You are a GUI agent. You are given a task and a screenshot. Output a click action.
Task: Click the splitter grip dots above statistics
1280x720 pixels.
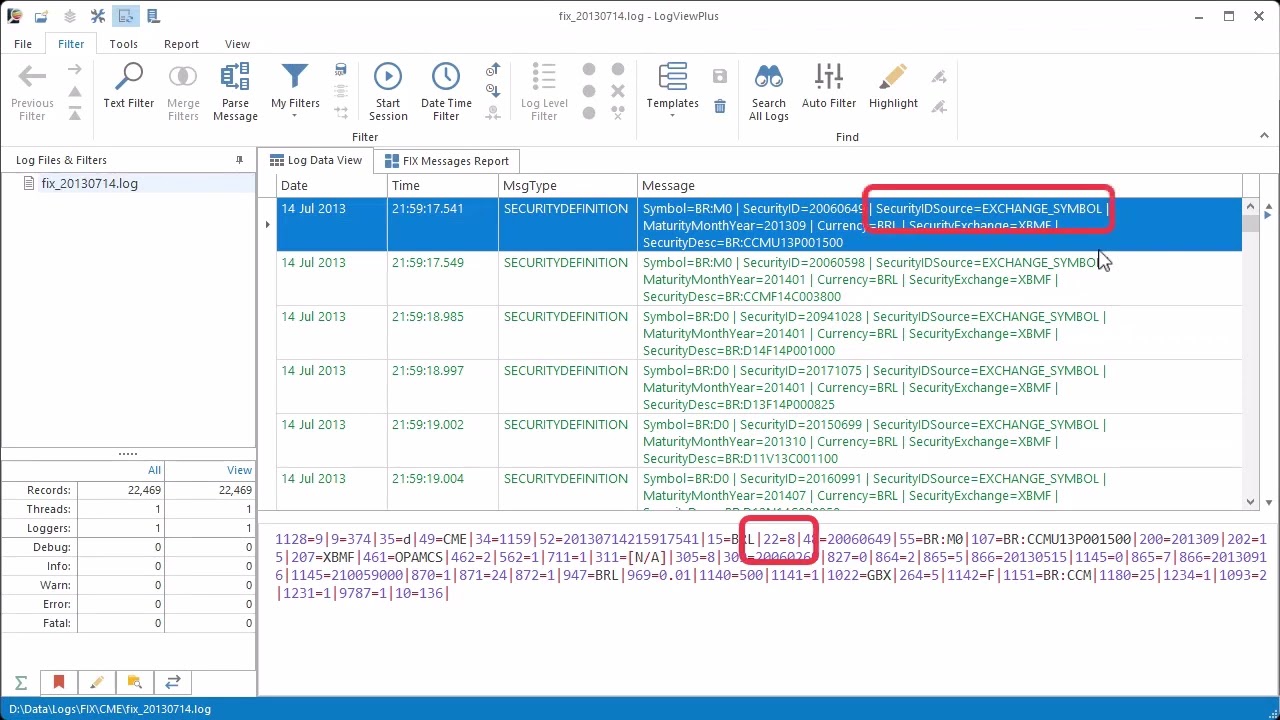click(128, 454)
